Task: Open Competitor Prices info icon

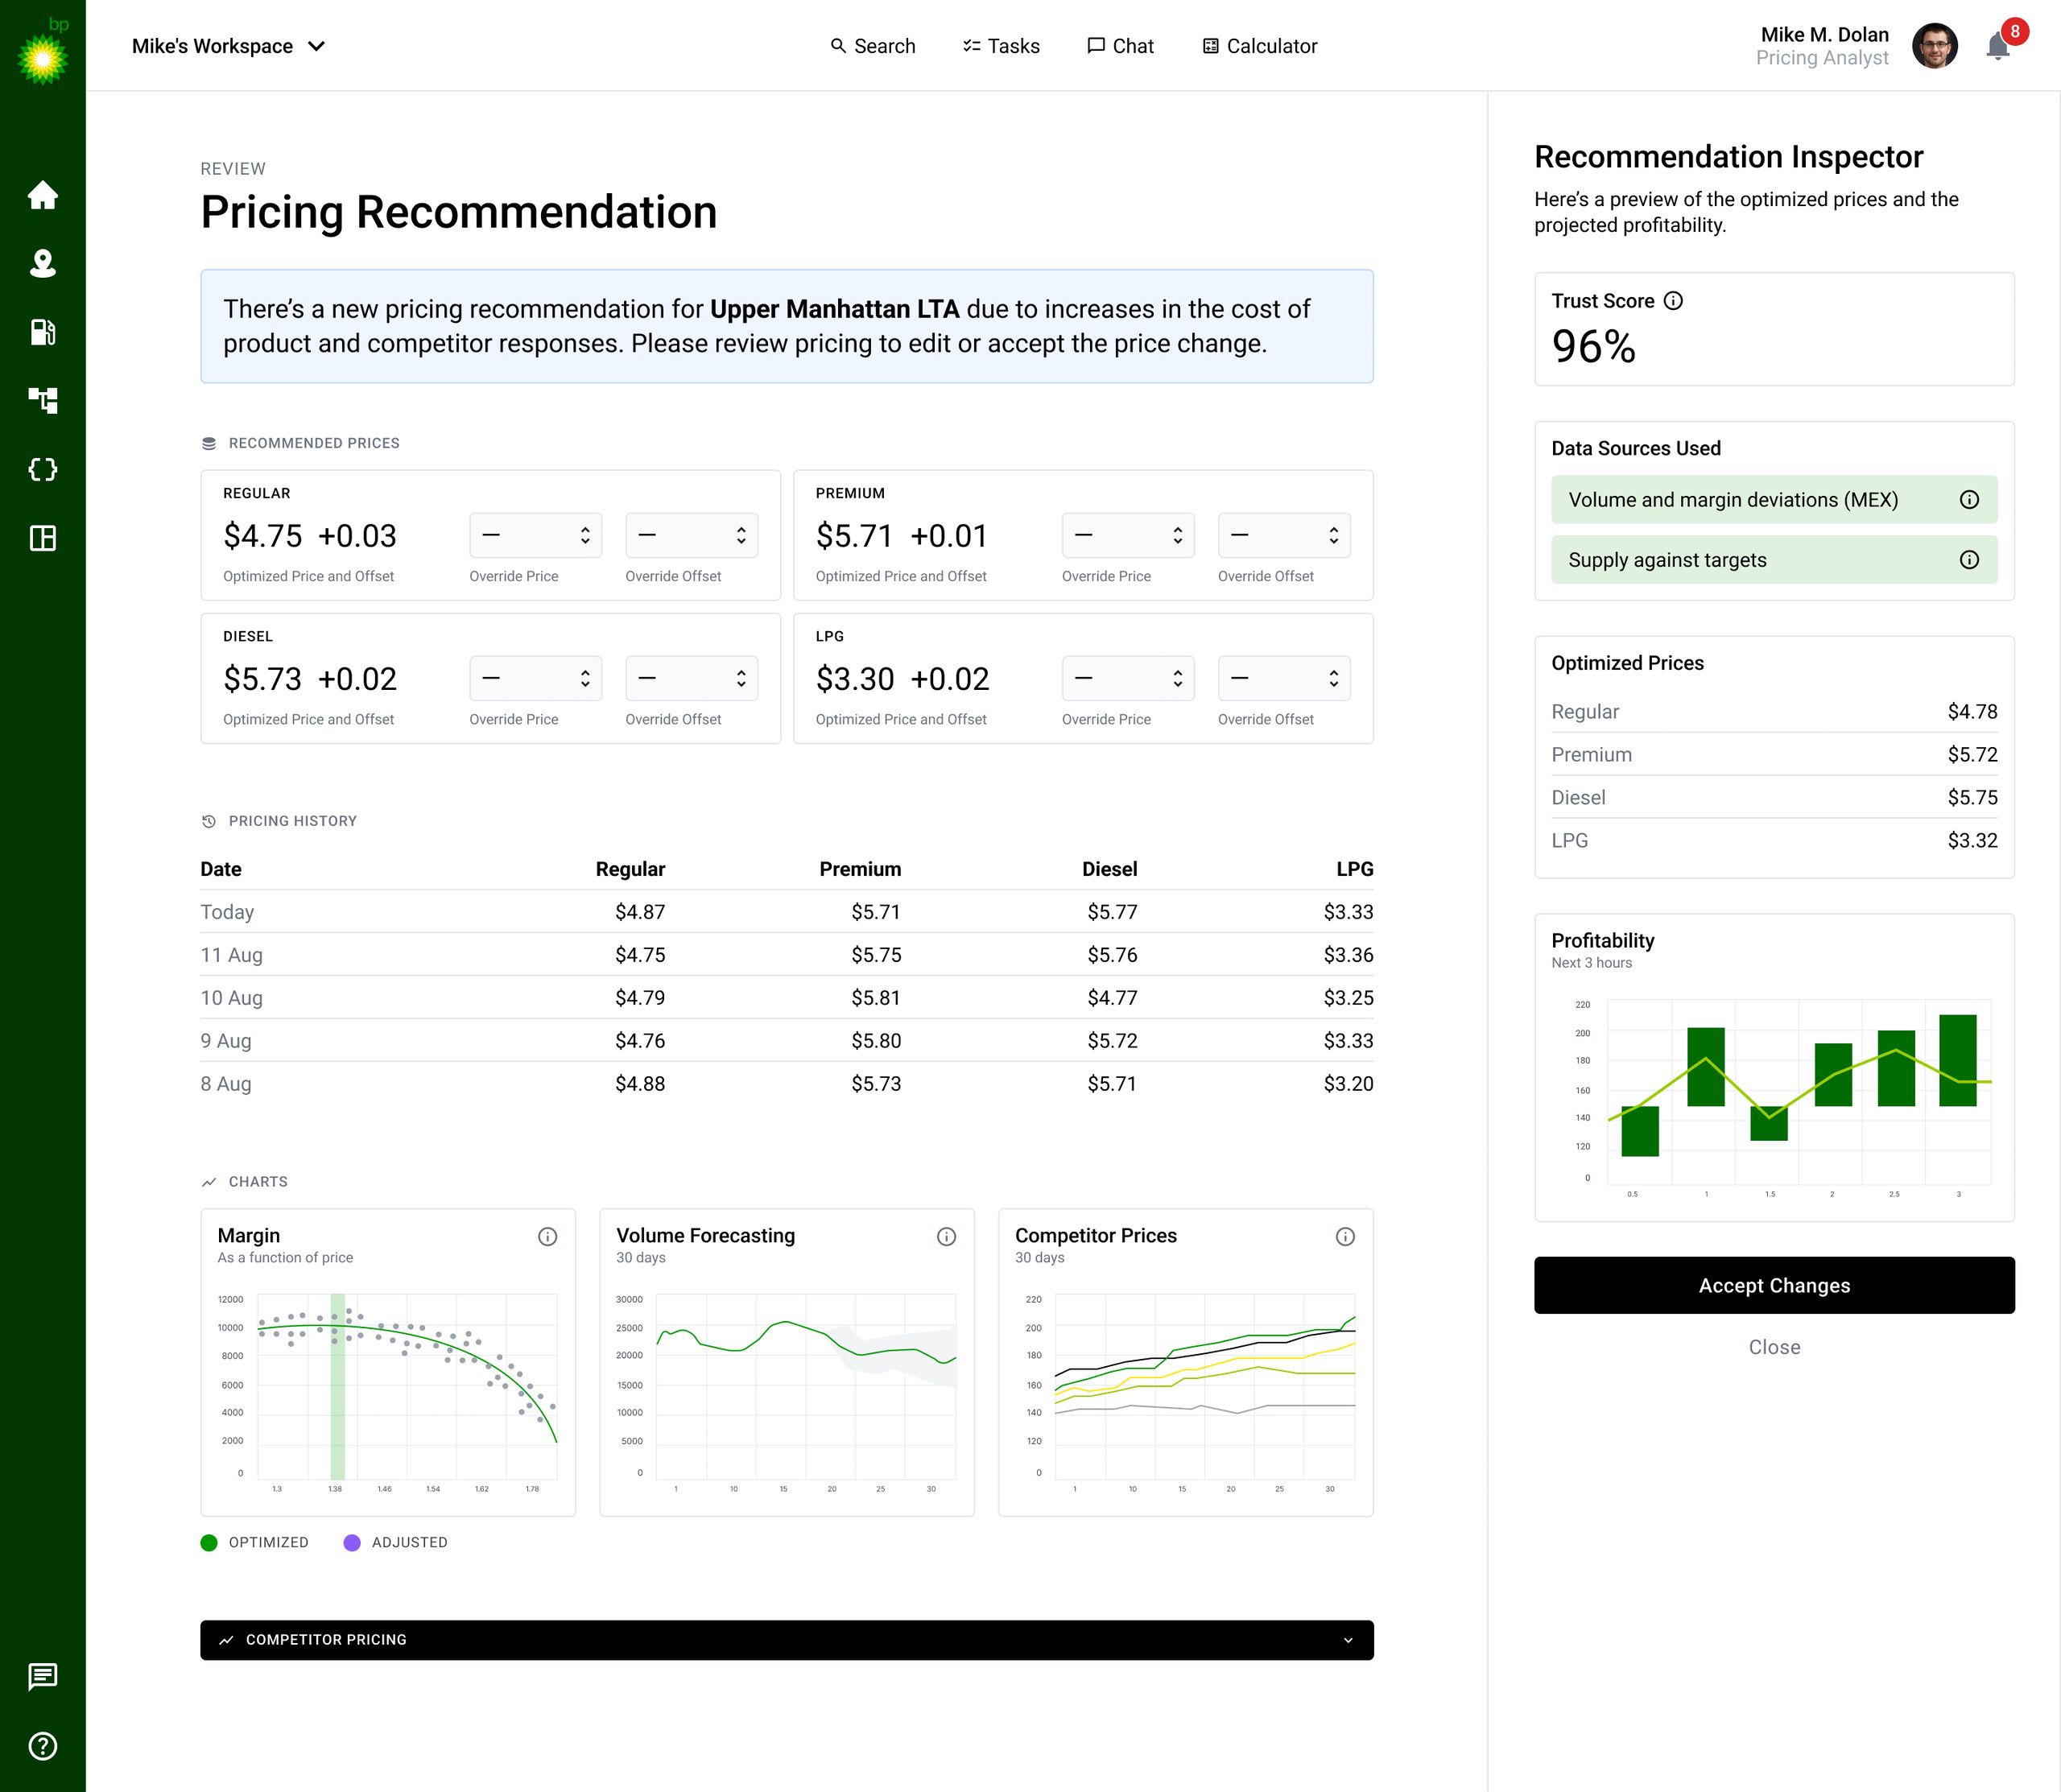Action: [x=1345, y=1237]
